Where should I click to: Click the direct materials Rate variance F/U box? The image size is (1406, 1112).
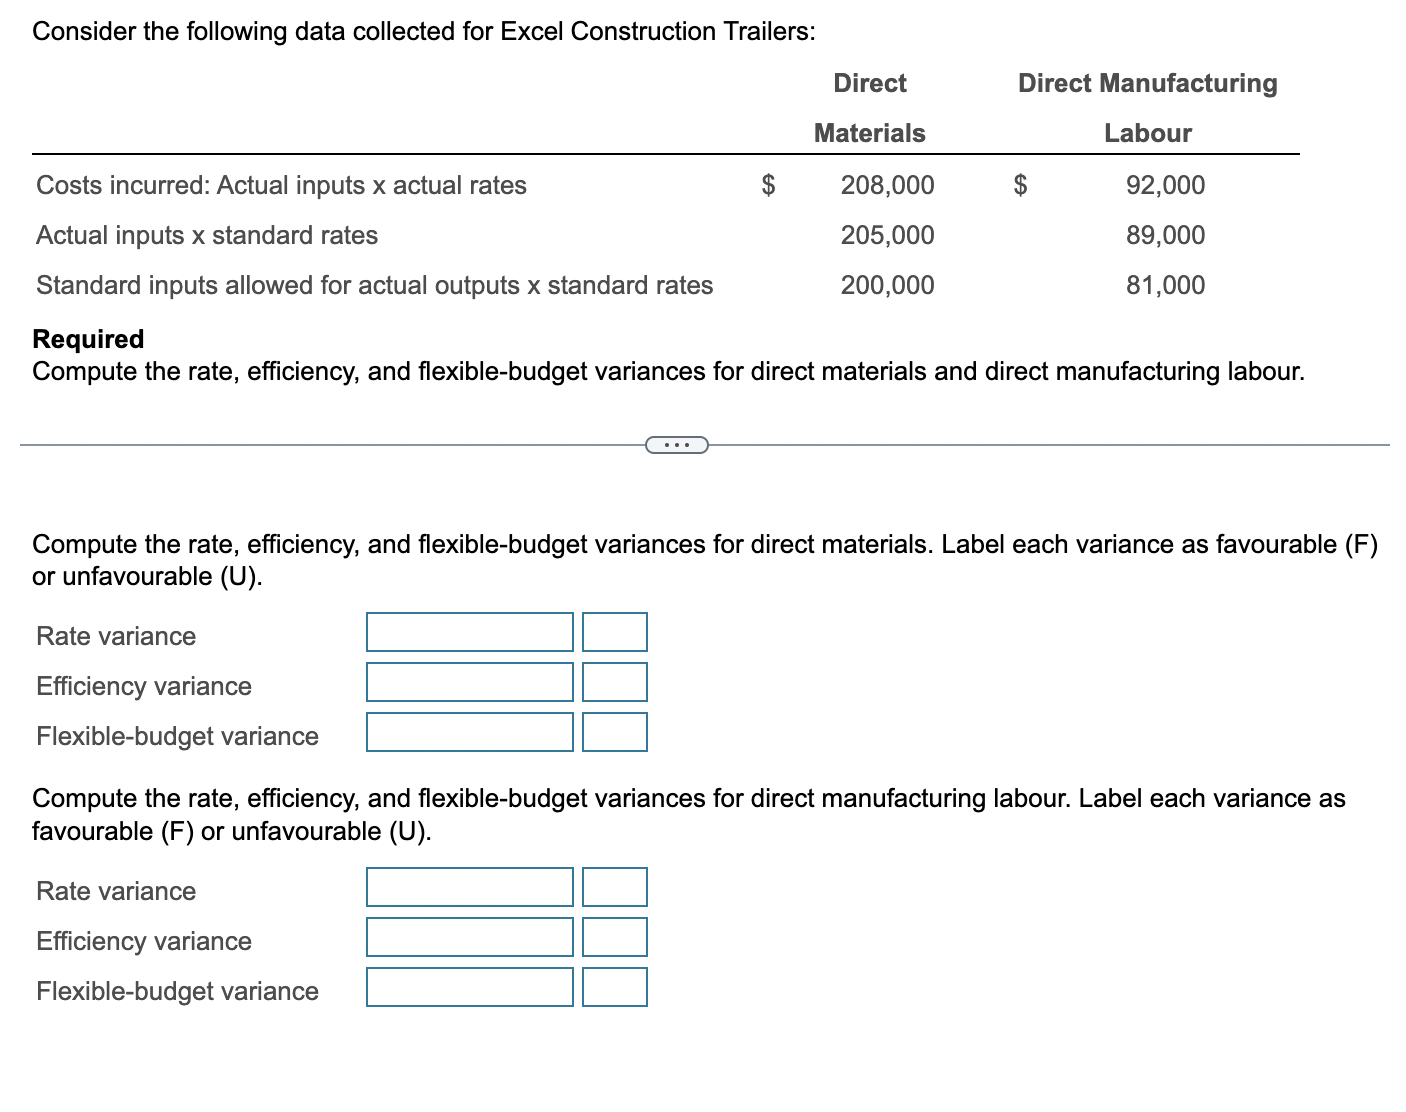click(614, 632)
